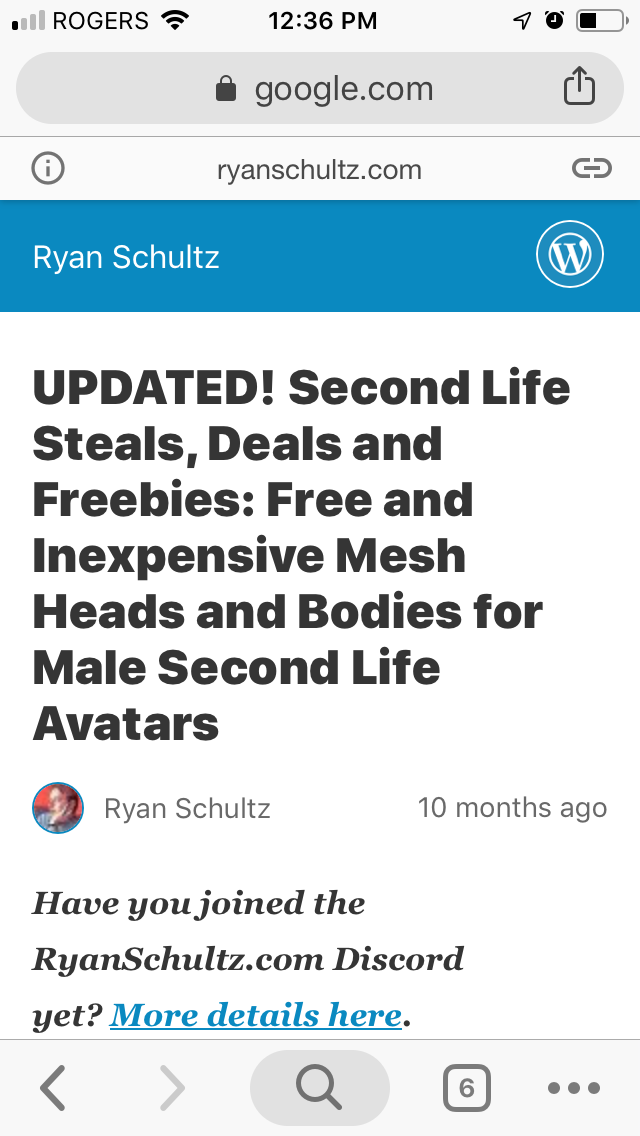Open the more options ellipsis menu
Image resolution: width=640 pixels, height=1136 pixels.
coord(573,1088)
